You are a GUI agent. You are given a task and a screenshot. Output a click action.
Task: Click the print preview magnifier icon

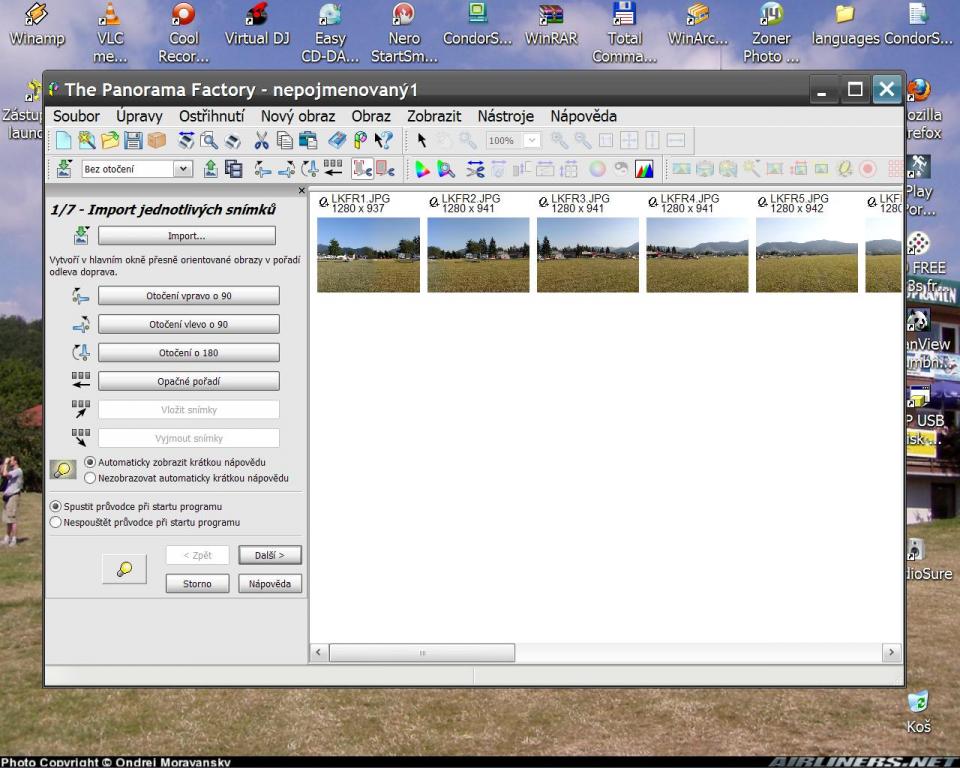click(x=209, y=141)
